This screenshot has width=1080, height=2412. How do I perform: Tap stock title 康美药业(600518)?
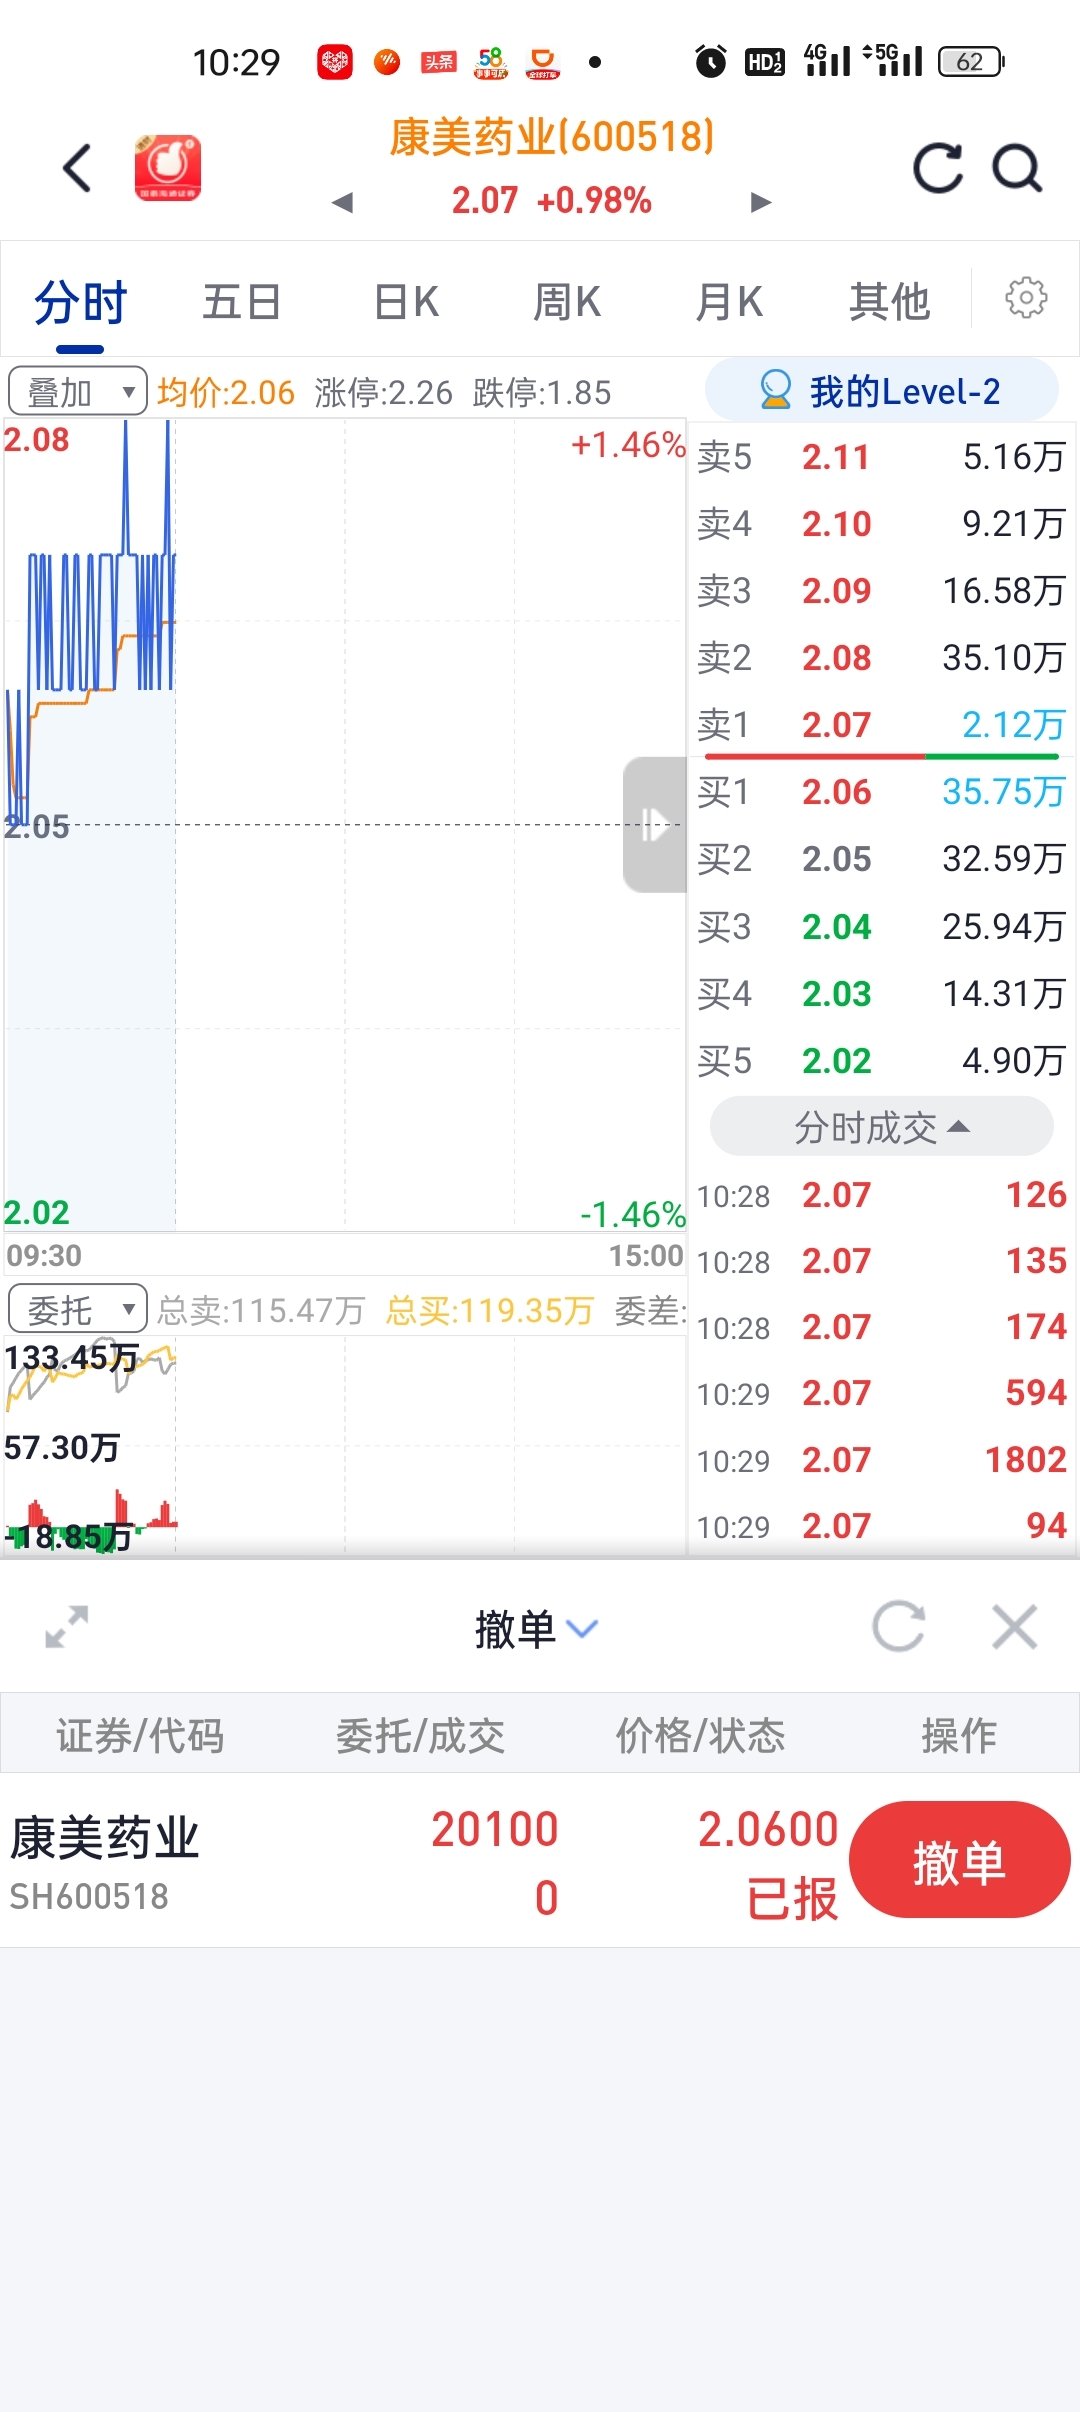click(x=552, y=137)
